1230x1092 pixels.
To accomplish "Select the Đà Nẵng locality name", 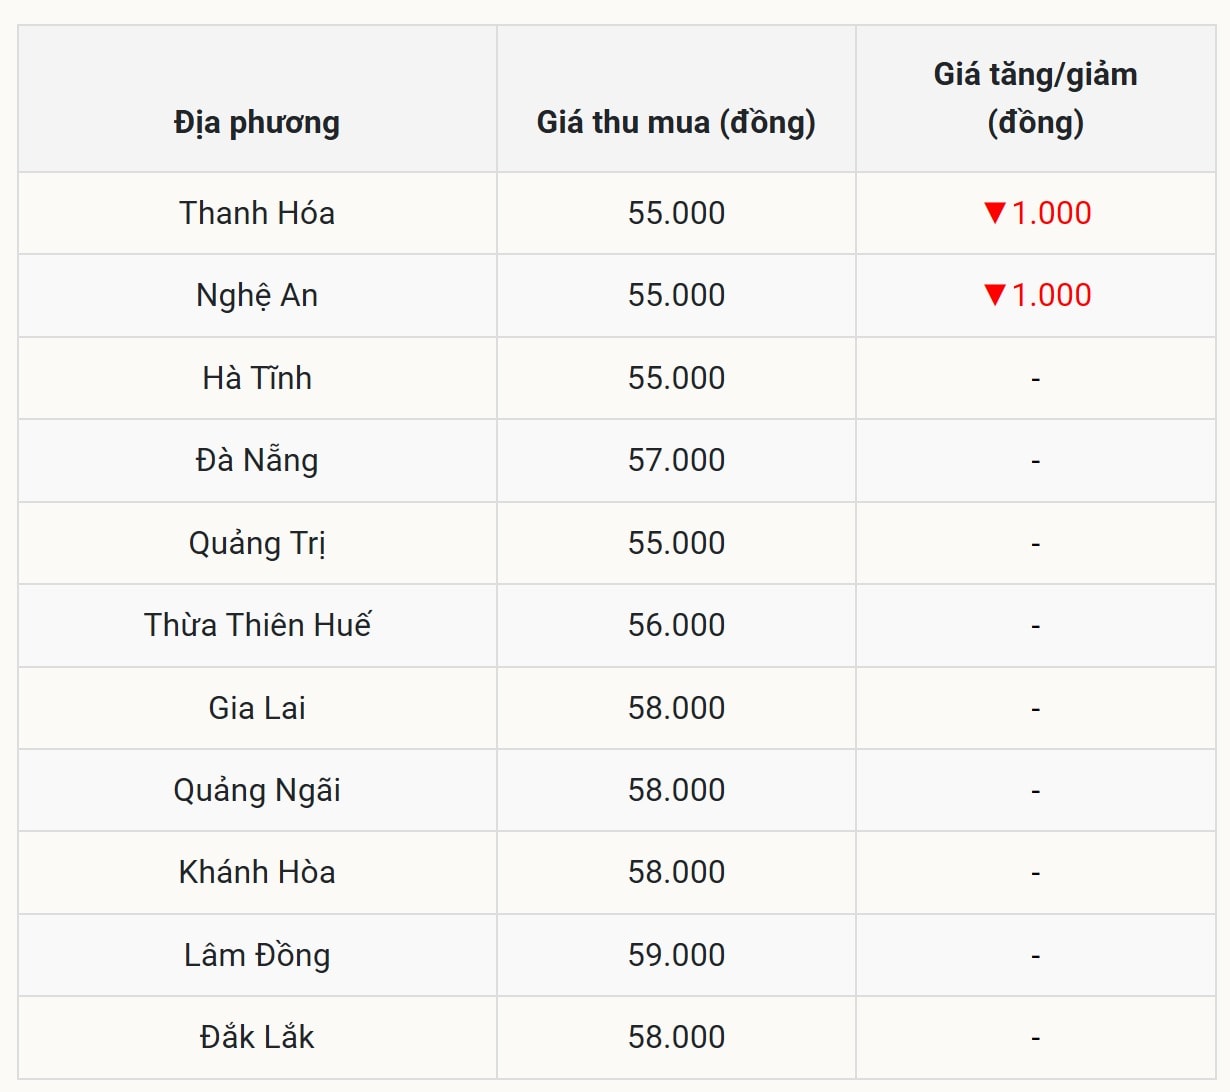I will click(x=257, y=460).
